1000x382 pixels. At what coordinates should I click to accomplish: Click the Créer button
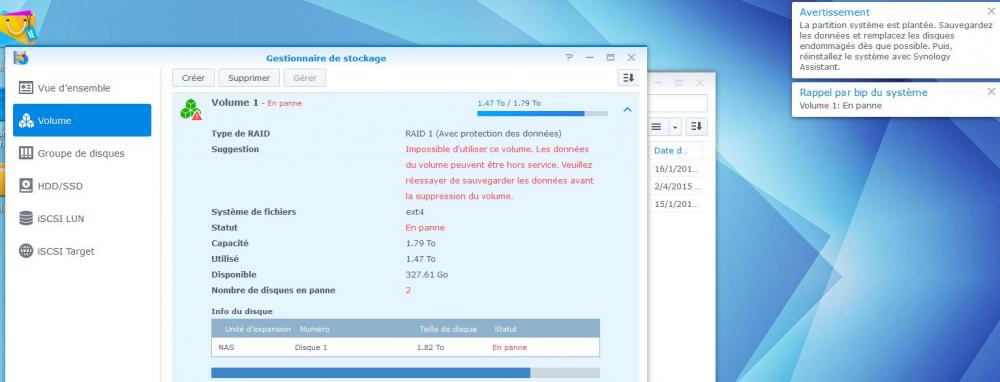pyautogui.click(x=193, y=78)
